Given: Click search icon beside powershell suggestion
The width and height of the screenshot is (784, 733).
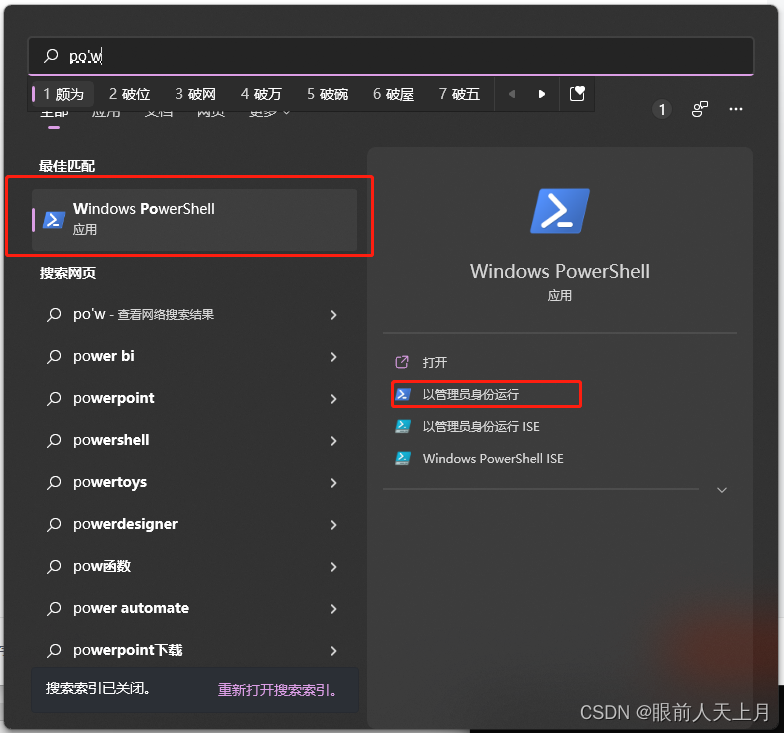Looking at the screenshot, I should [x=54, y=440].
